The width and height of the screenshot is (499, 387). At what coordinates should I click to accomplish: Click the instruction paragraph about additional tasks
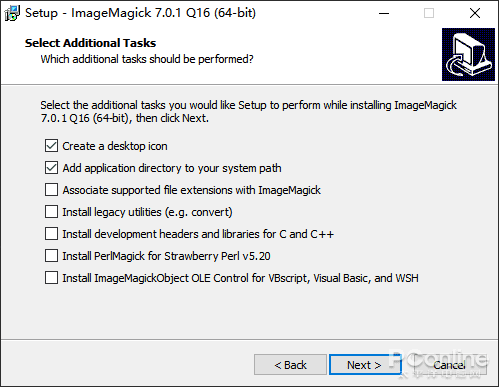coord(248,112)
